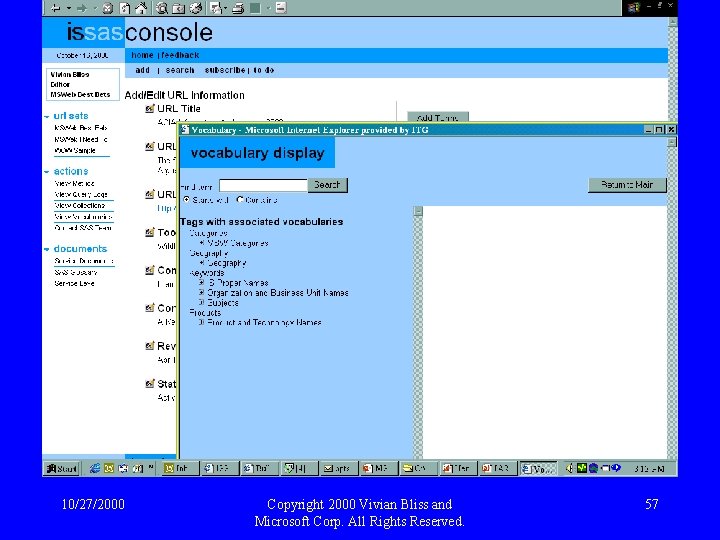Click the browser Back arrow icon
The width and height of the screenshot is (720, 540).
point(56,8)
